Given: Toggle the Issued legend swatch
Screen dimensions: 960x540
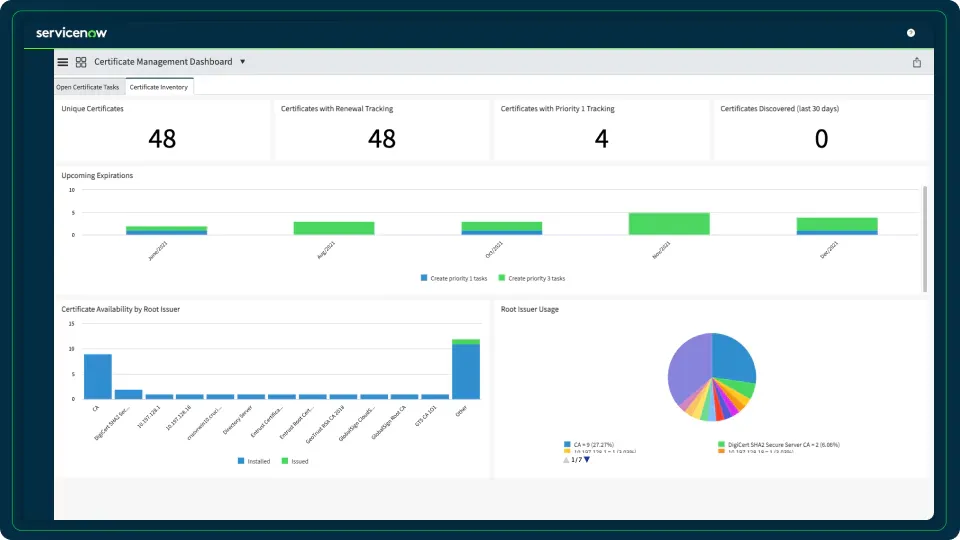Looking at the screenshot, I should tap(285, 461).
